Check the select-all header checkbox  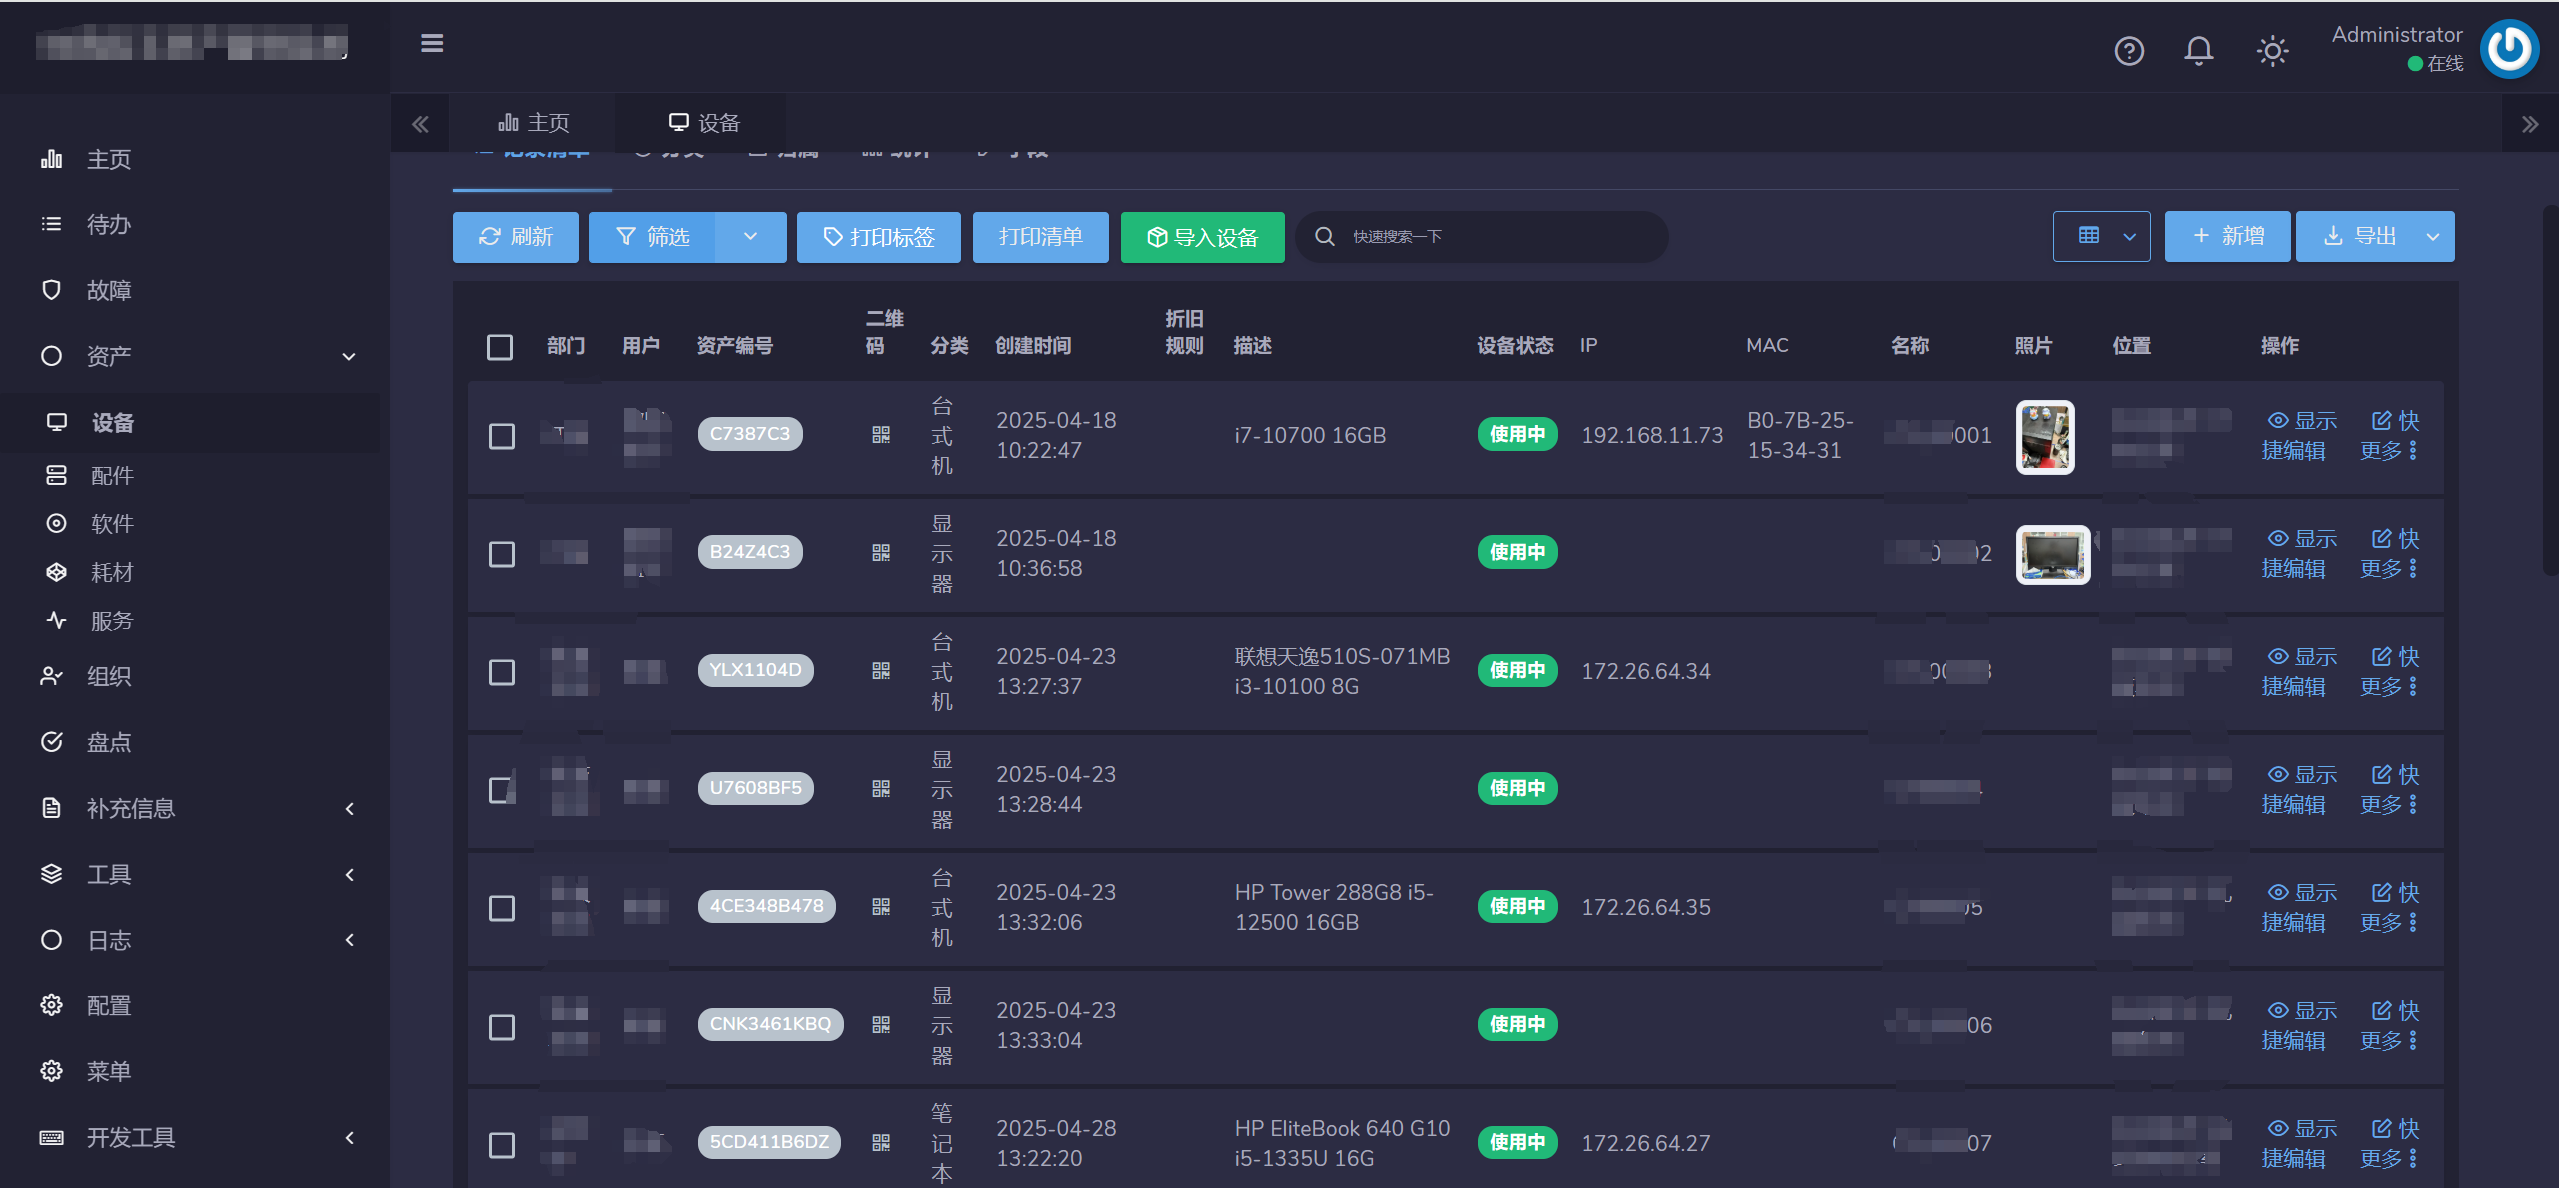pos(500,347)
